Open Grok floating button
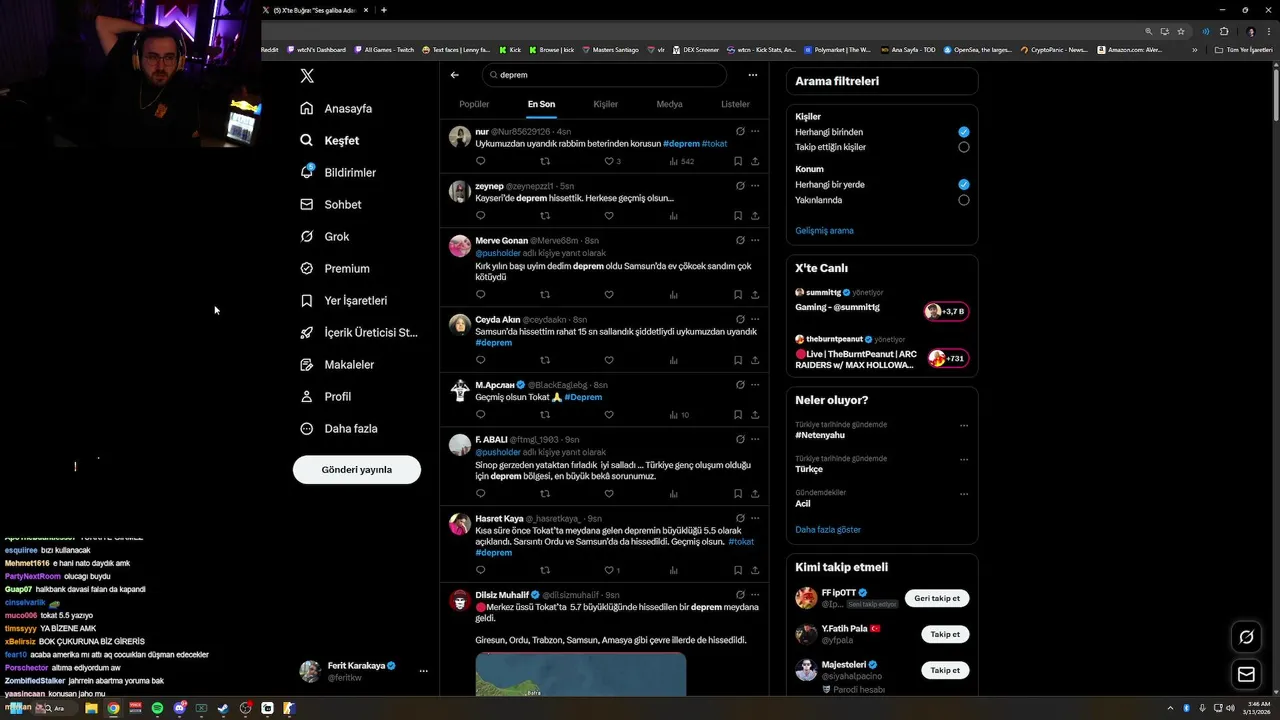 point(1246,637)
